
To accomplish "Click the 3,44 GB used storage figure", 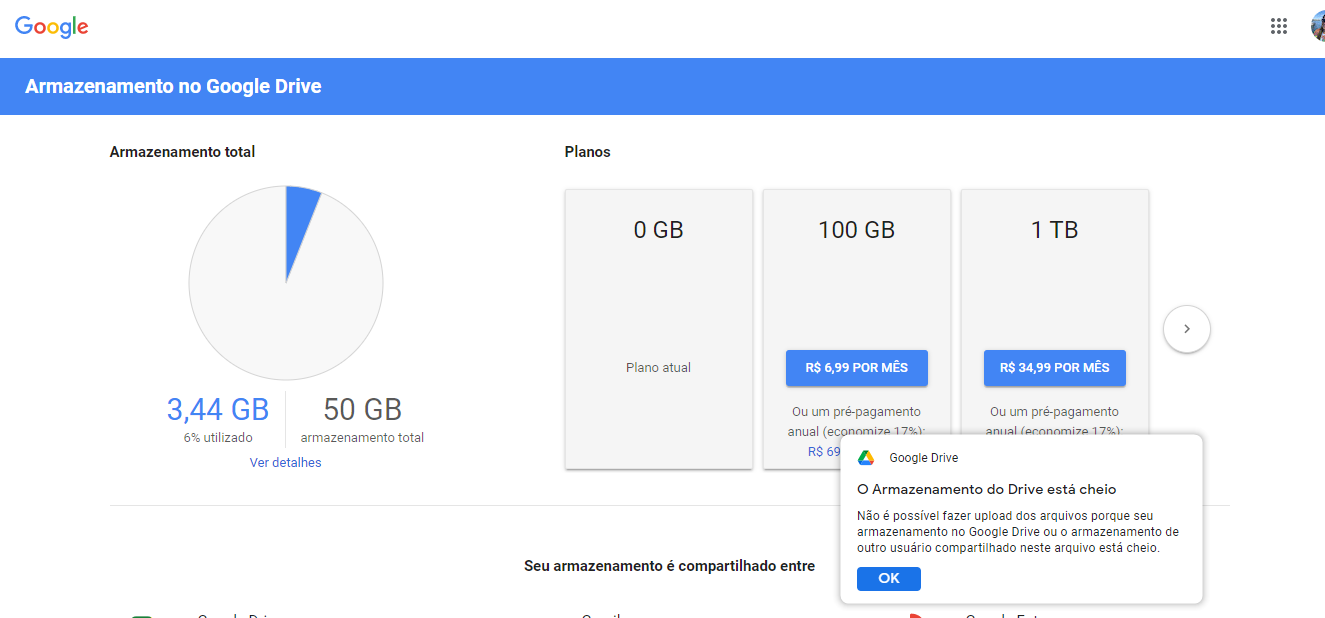I will click(217, 409).
